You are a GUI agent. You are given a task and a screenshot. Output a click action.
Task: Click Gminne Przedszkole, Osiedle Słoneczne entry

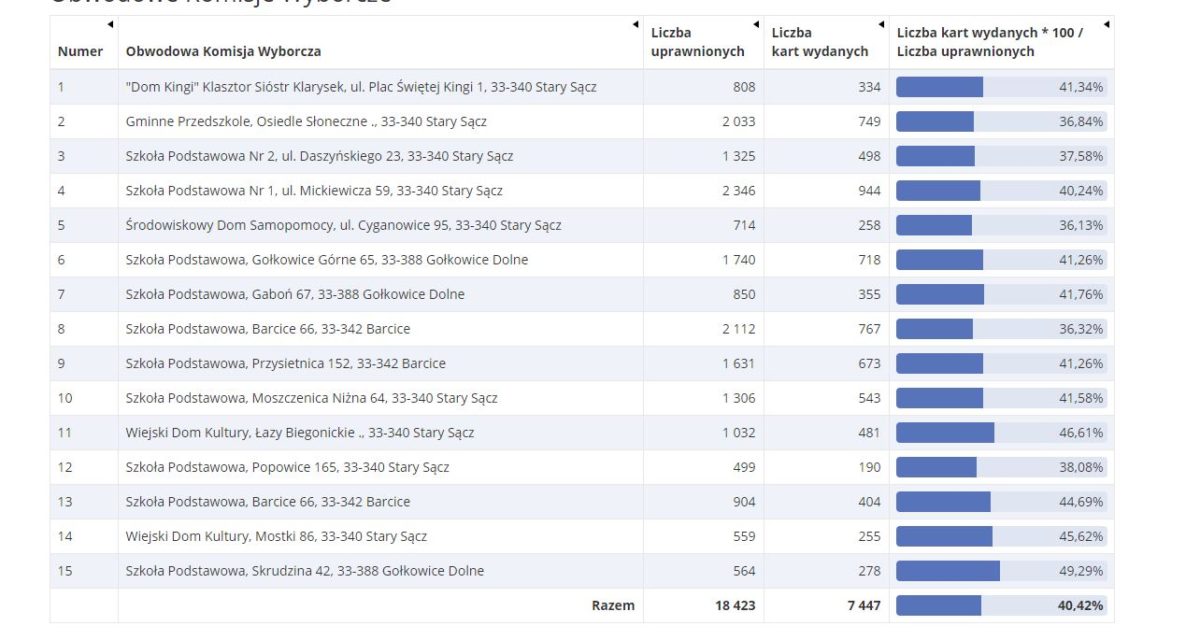(306, 122)
